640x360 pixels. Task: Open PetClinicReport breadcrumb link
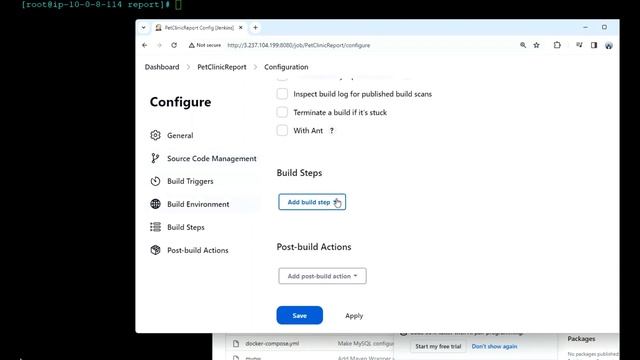tap(222, 67)
